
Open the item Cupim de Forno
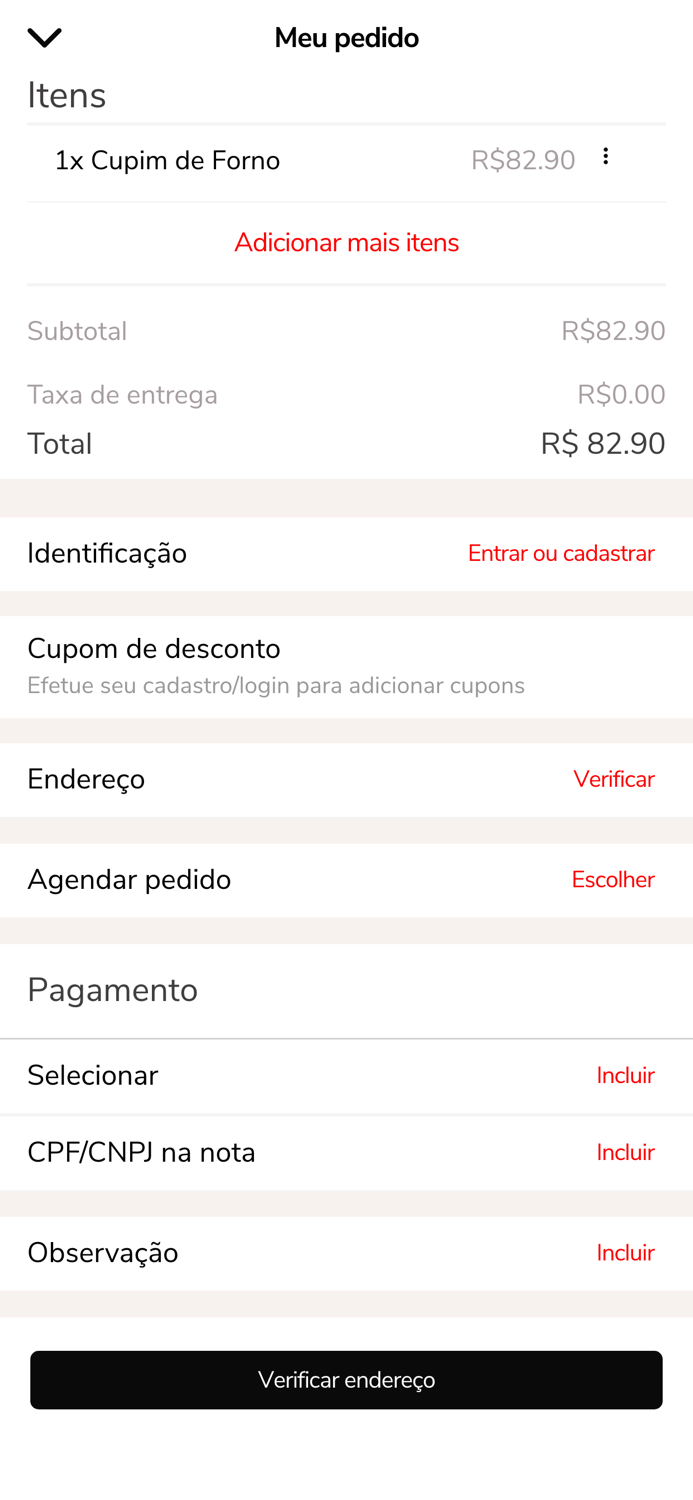click(x=169, y=160)
